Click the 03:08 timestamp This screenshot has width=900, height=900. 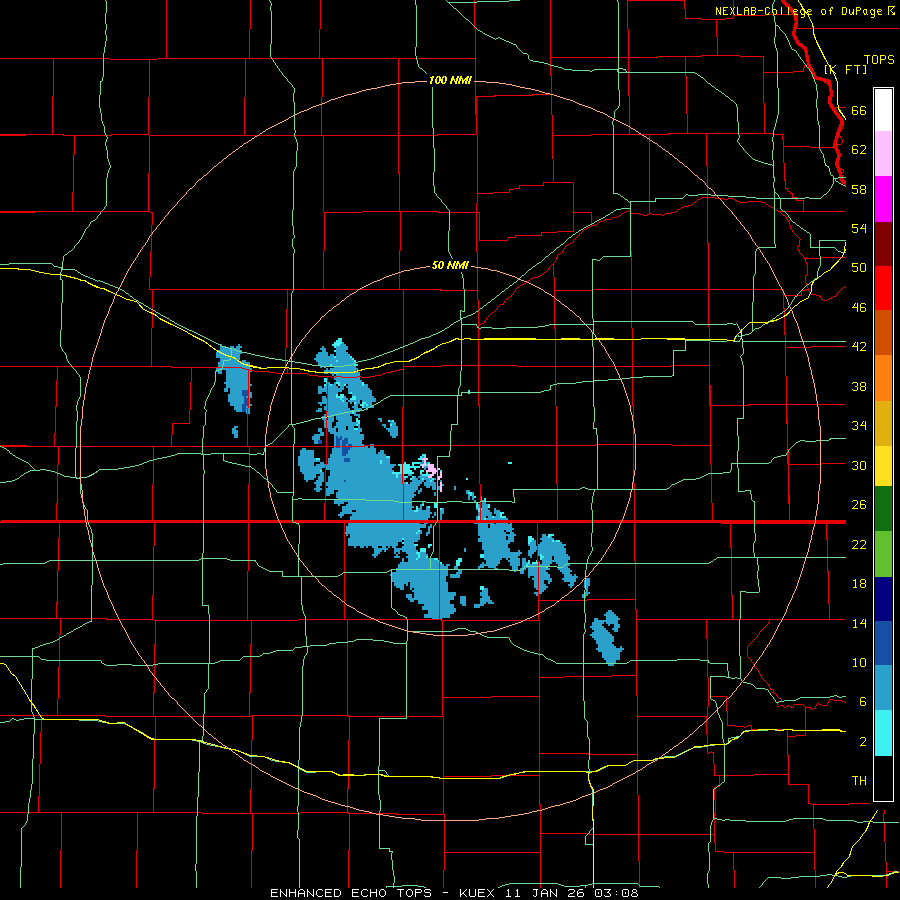(x=617, y=893)
